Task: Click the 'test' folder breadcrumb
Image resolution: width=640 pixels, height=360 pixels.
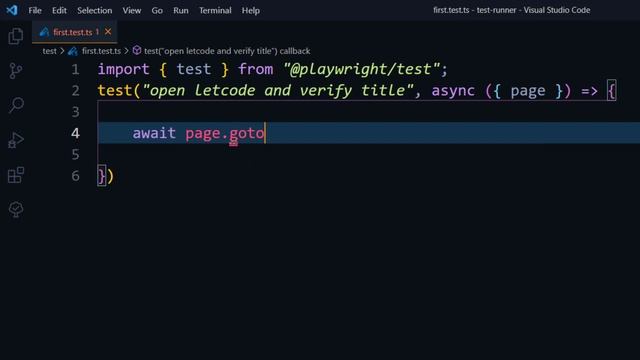Action: pos(49,51)
